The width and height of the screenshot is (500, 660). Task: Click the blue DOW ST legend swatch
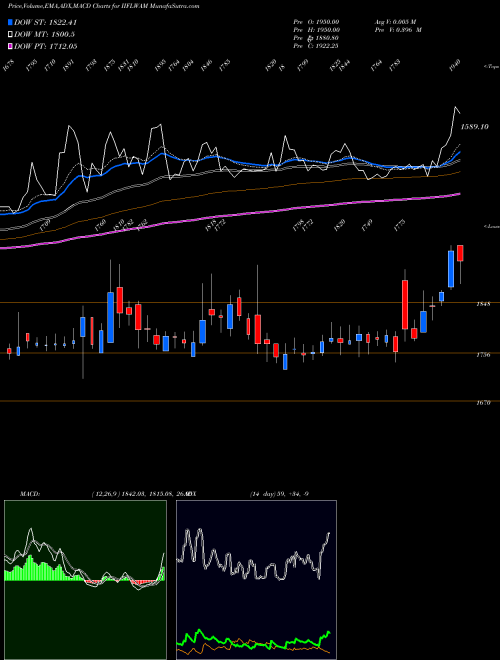(x=11, y=22)
